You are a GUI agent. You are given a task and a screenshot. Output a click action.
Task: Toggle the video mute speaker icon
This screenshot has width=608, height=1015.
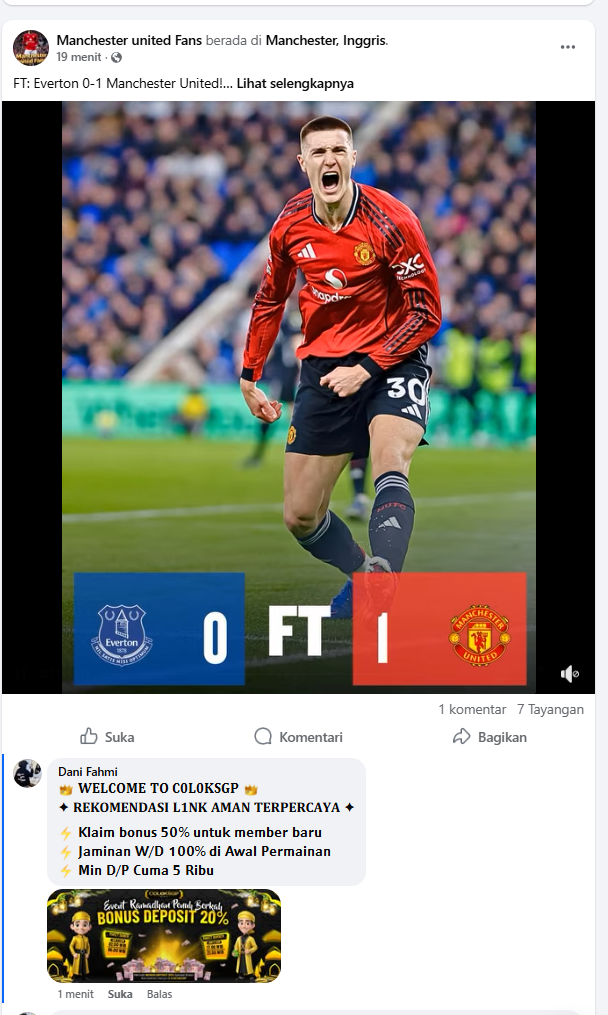(x=569, y=674)
